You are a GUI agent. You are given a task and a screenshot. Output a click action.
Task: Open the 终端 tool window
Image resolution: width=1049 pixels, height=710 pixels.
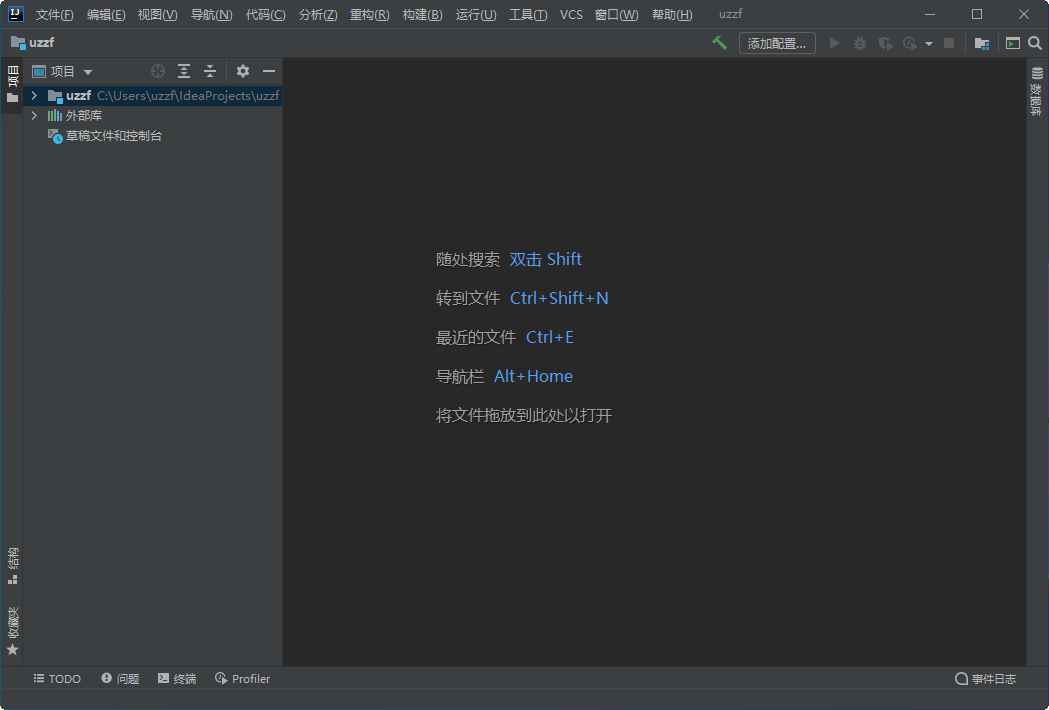[x=177, y=679]
